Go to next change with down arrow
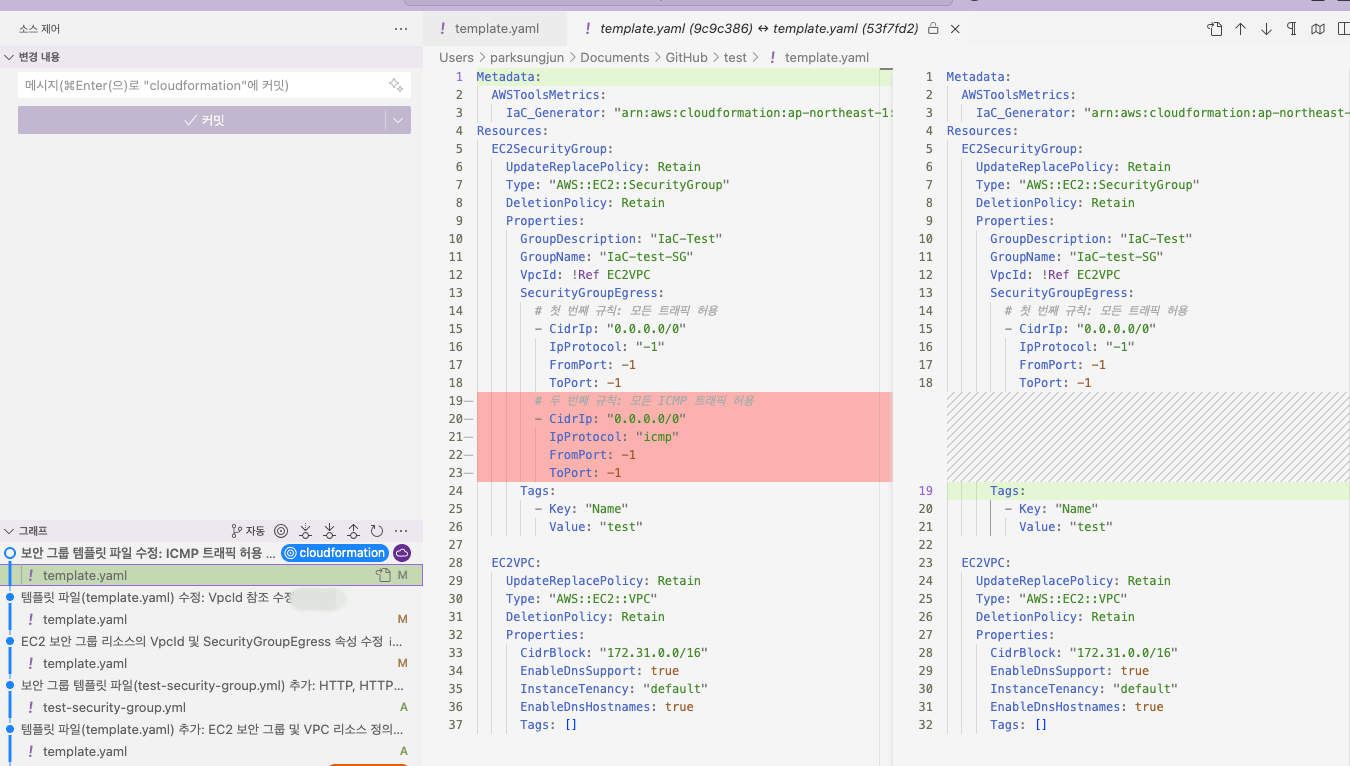Viewport: 1350px width, 766px height. coord(1266,29)
